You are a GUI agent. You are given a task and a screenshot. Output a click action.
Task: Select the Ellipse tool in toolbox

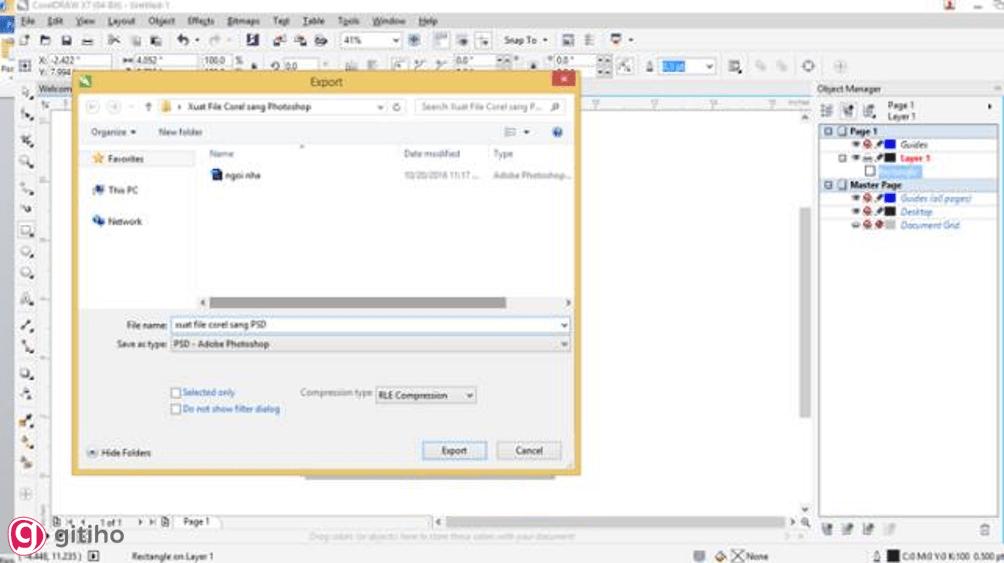coord(26,252)
